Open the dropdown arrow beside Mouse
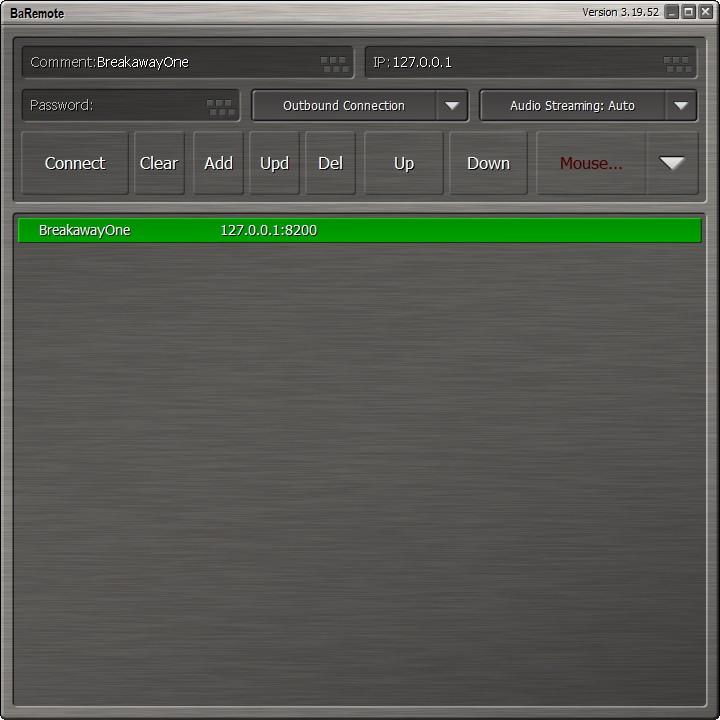 point(672,163)
